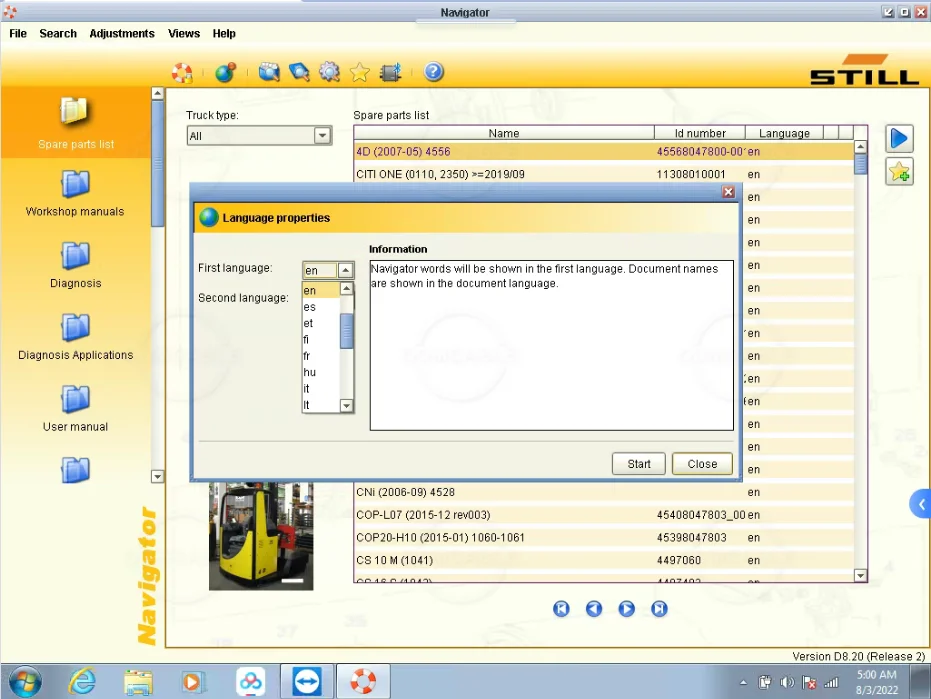Click the globe language icon in toolbar
Viewport: 931px width, 699px height.
pos(225,72)
